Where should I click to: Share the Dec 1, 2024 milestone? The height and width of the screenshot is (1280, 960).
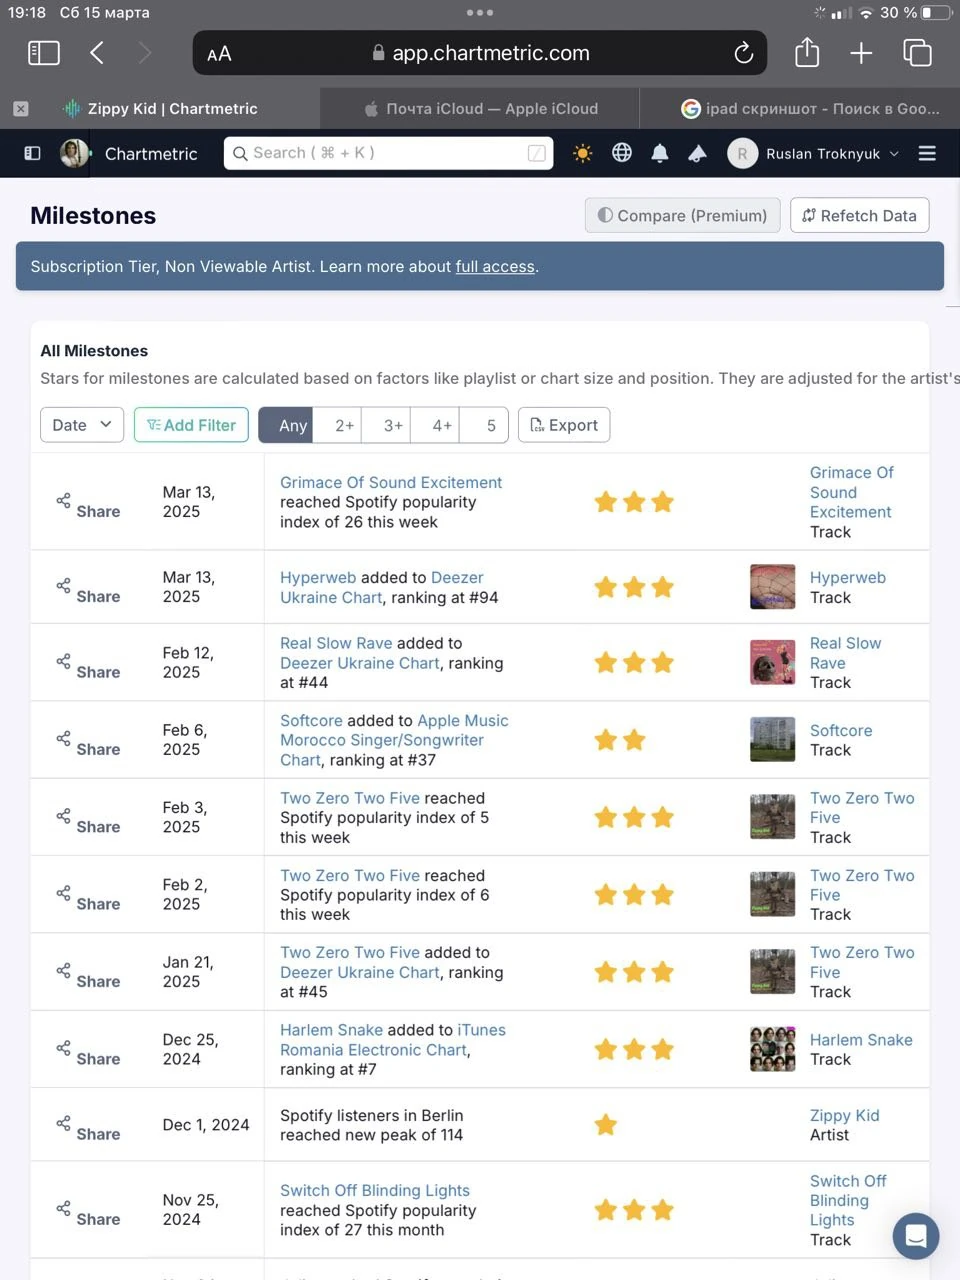[88, 1128]
